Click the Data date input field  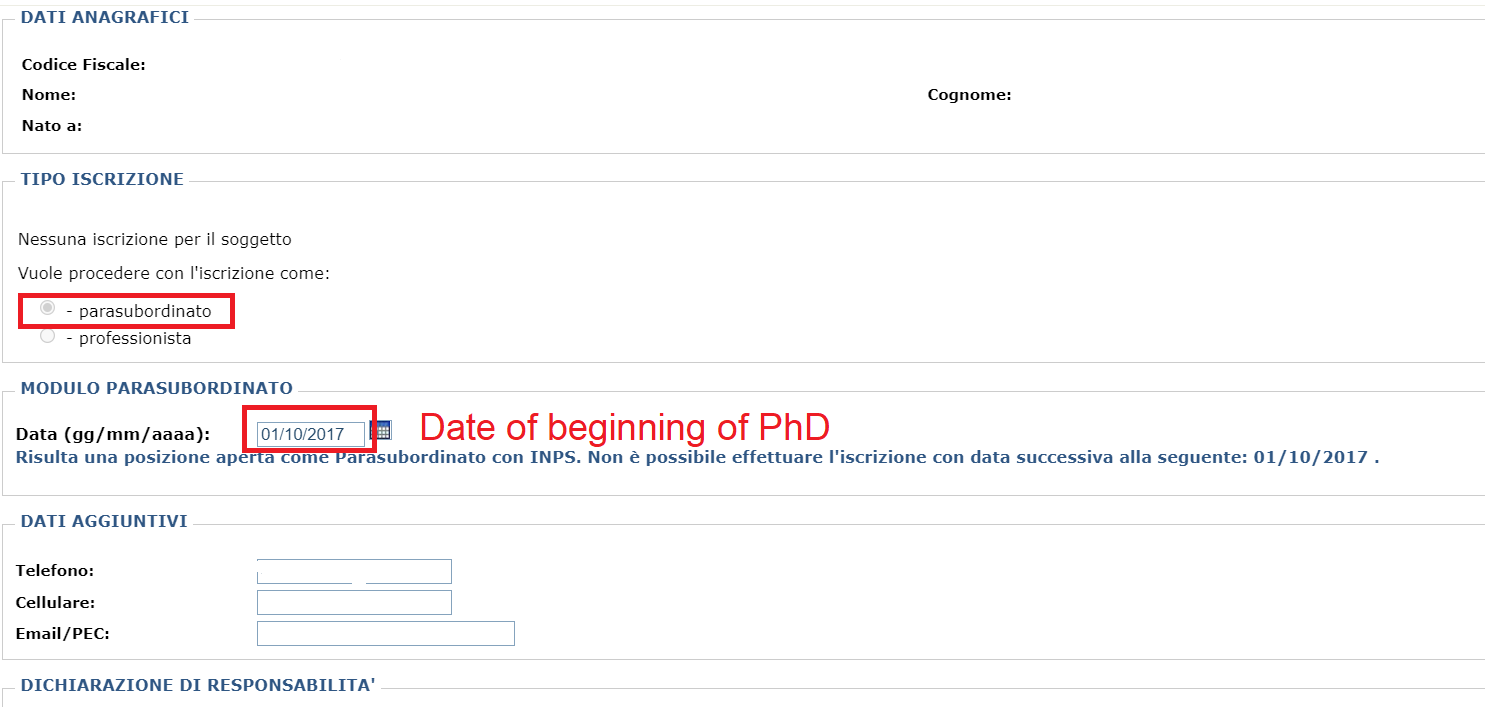pos(310,434)
